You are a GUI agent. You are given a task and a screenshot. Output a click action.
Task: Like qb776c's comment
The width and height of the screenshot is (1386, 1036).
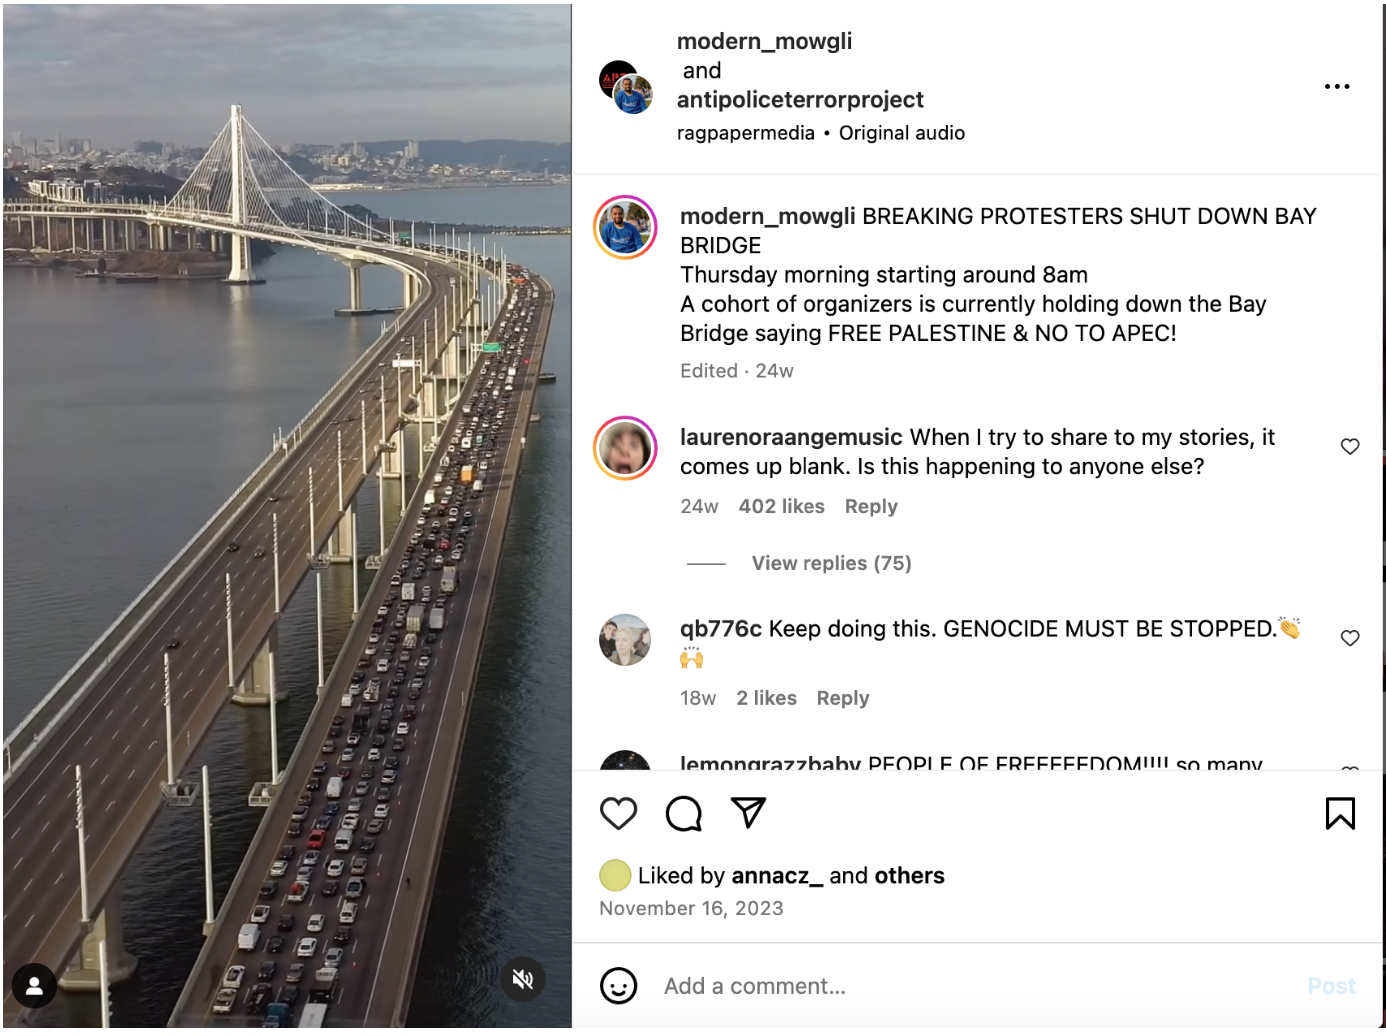point(1350,638)
